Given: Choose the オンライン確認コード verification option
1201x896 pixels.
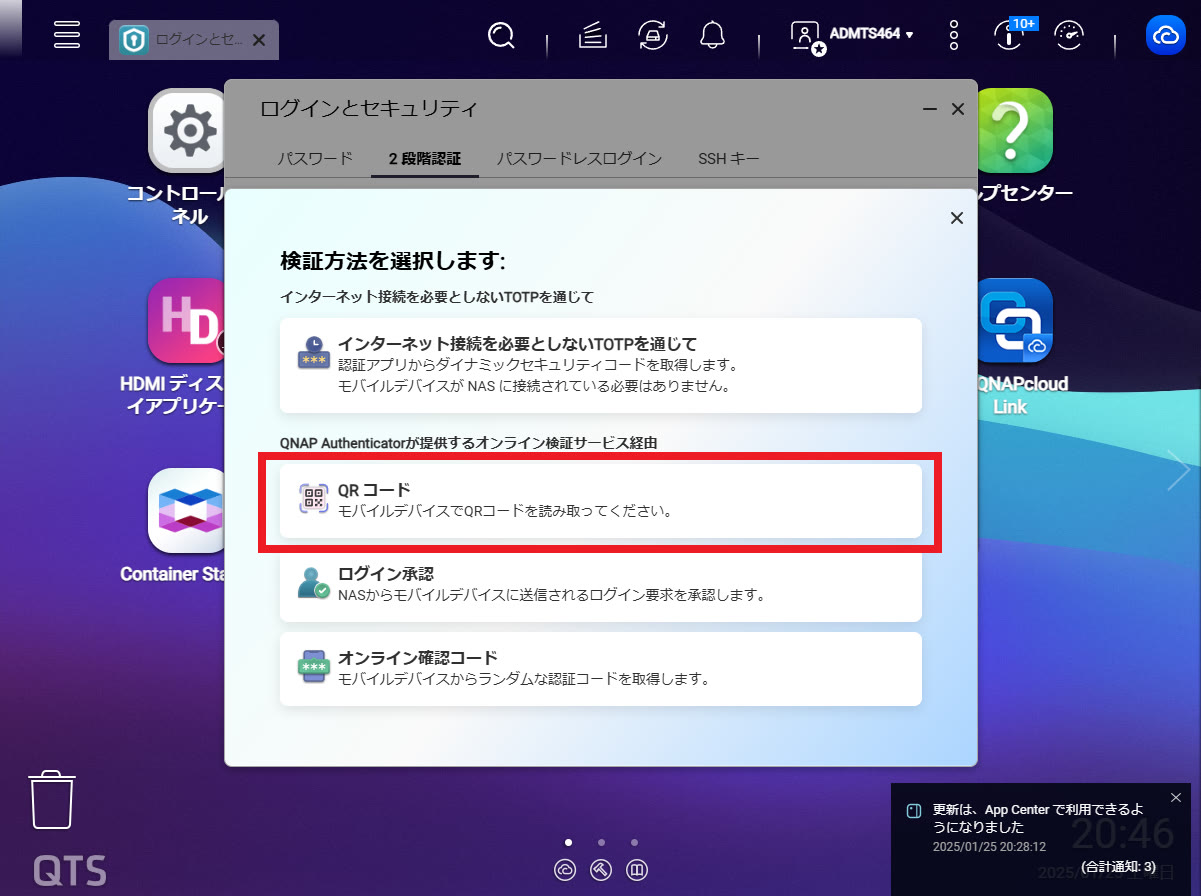Looking at the screenshot, I should 601,669.
